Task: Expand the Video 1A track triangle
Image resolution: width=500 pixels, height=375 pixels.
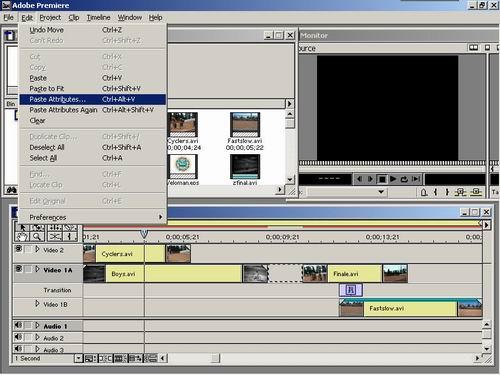Action: pos(37,269)
